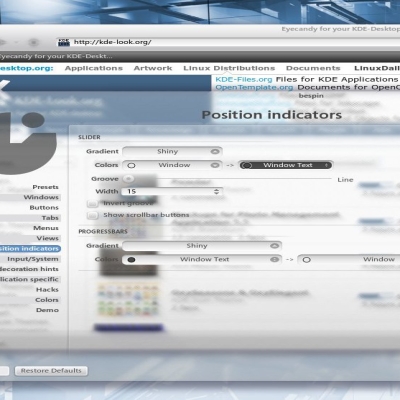
Task: Open Linux Distributions menu on the website
Action: (229, 68)
